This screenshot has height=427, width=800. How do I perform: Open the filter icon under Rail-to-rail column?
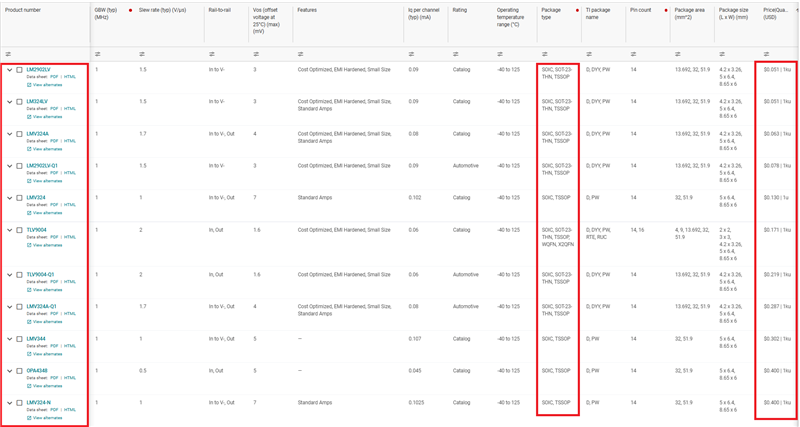[211, 54]
